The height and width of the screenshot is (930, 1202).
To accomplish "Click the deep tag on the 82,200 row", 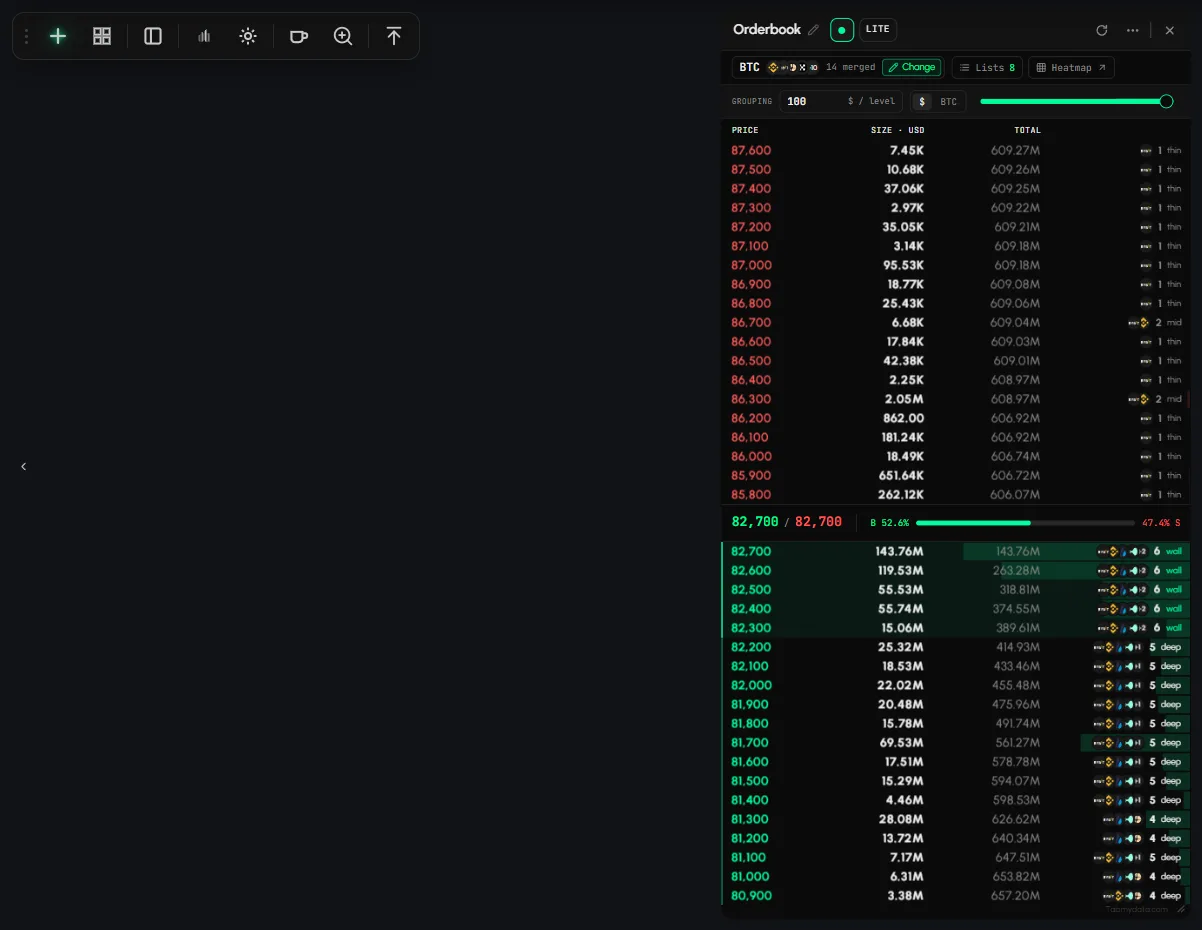I will click(1171, 647).
